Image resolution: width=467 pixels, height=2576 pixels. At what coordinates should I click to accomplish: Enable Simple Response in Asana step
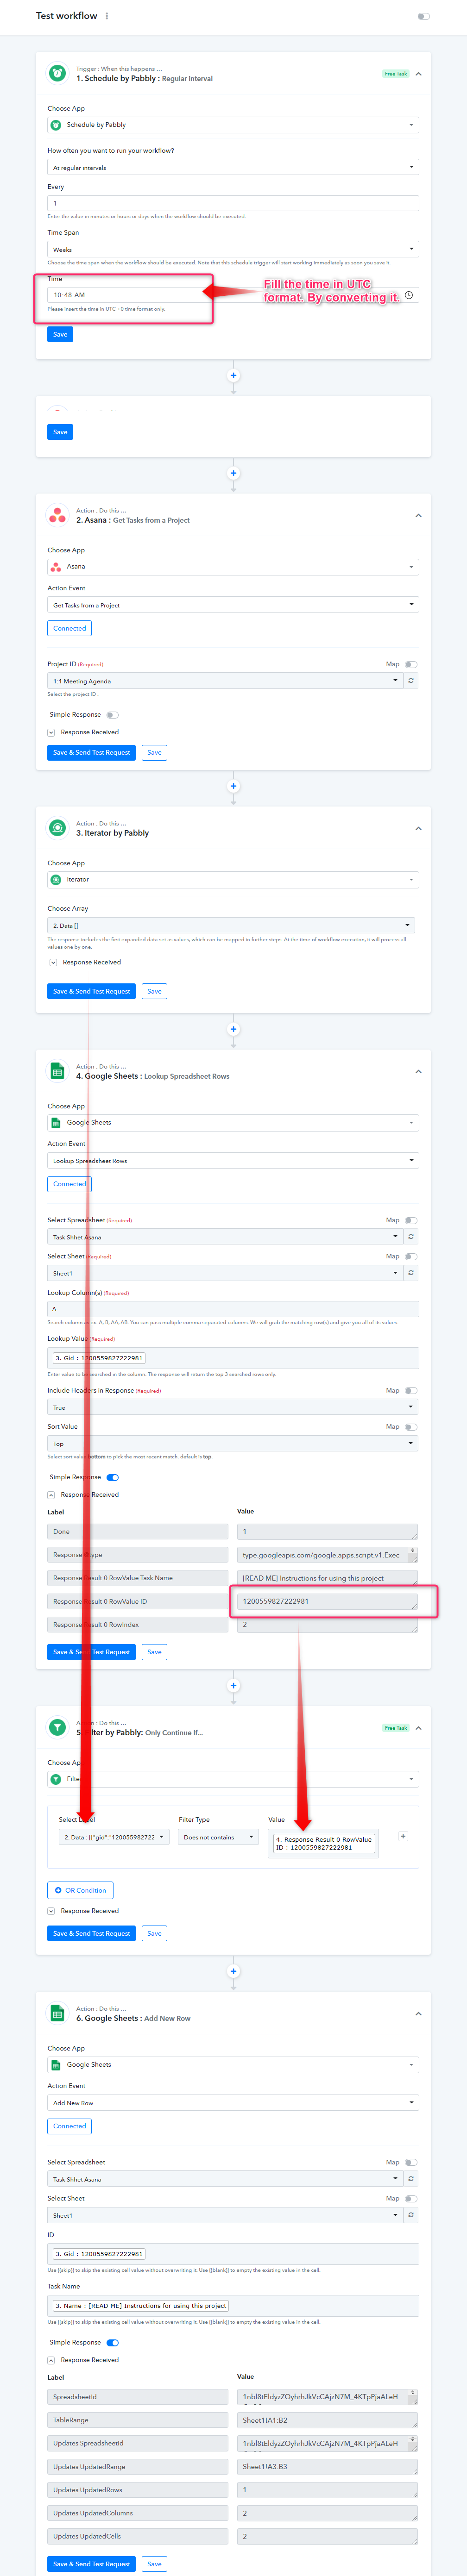point(113,715)
